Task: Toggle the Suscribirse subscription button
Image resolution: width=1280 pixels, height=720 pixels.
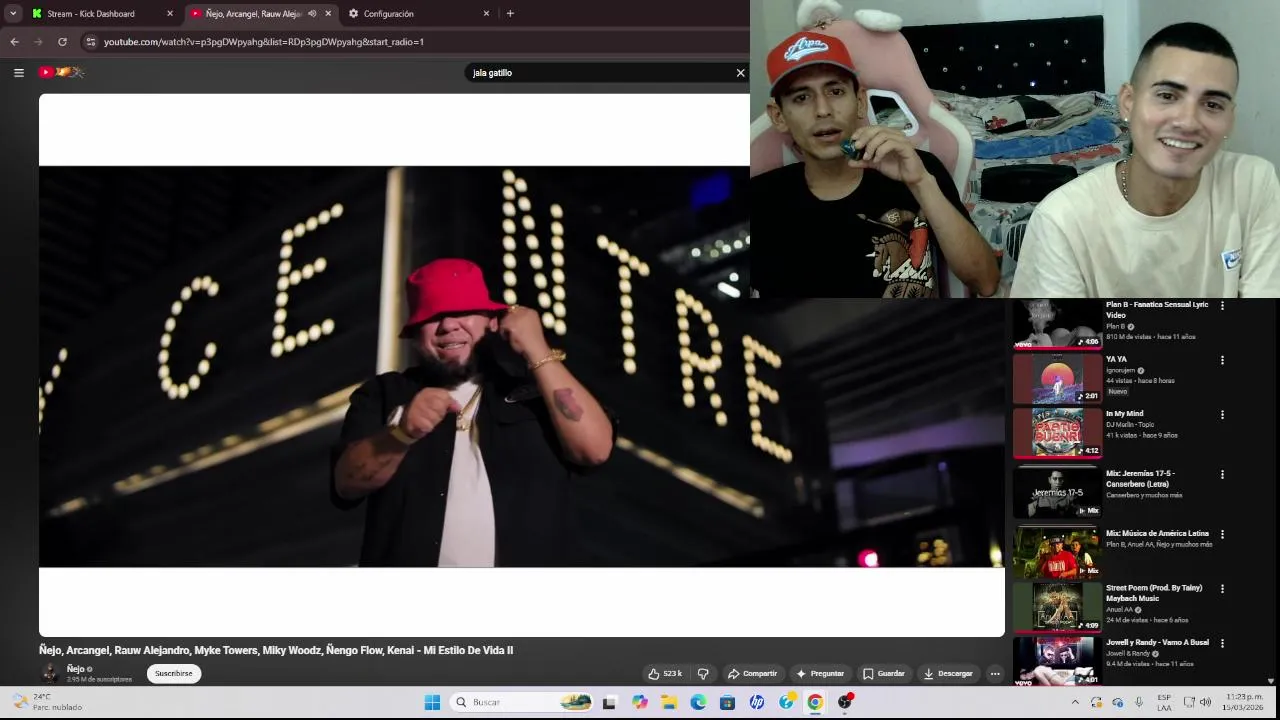Action: 174,673
